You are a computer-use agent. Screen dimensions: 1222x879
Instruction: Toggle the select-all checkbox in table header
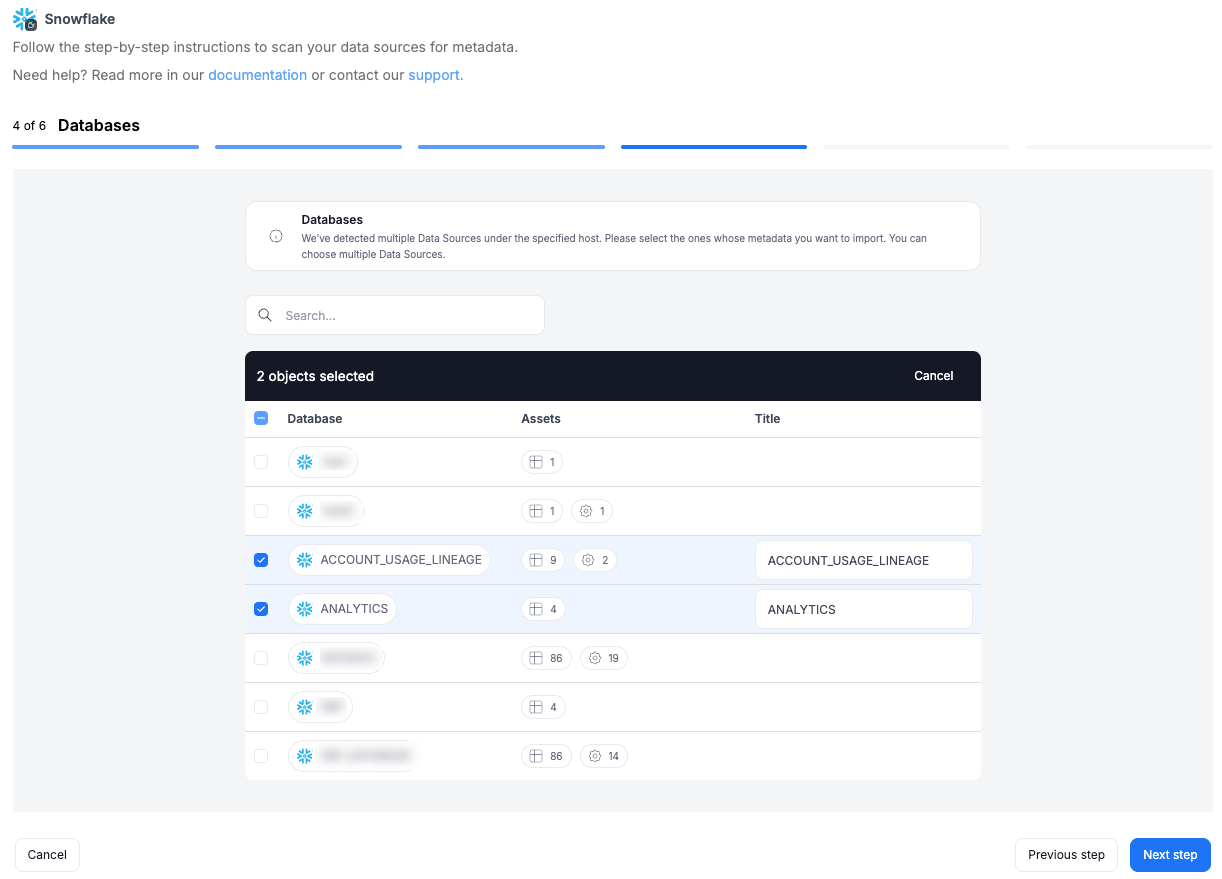[261, 419]
